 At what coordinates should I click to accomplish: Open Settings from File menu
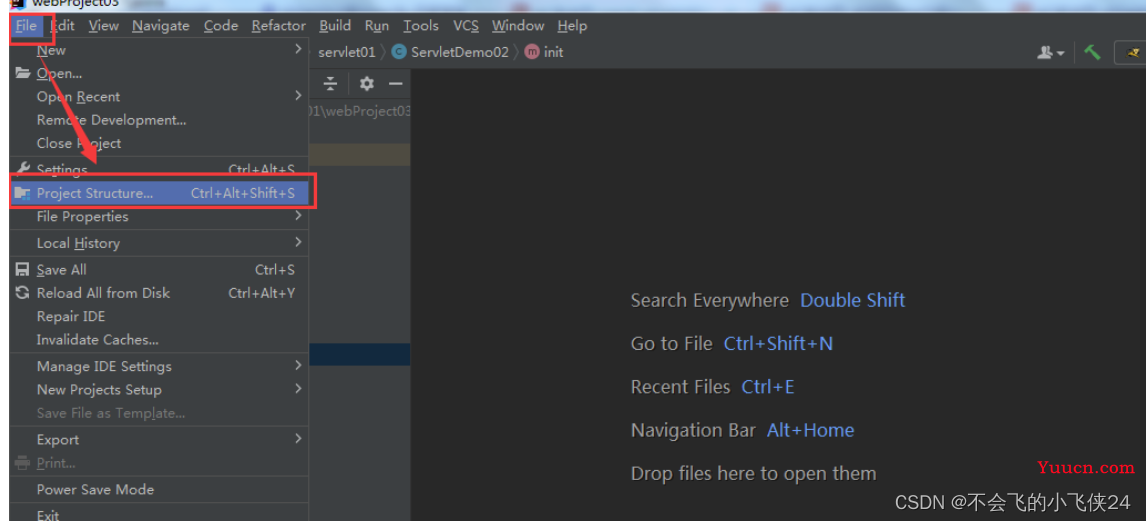click(159, 170)
